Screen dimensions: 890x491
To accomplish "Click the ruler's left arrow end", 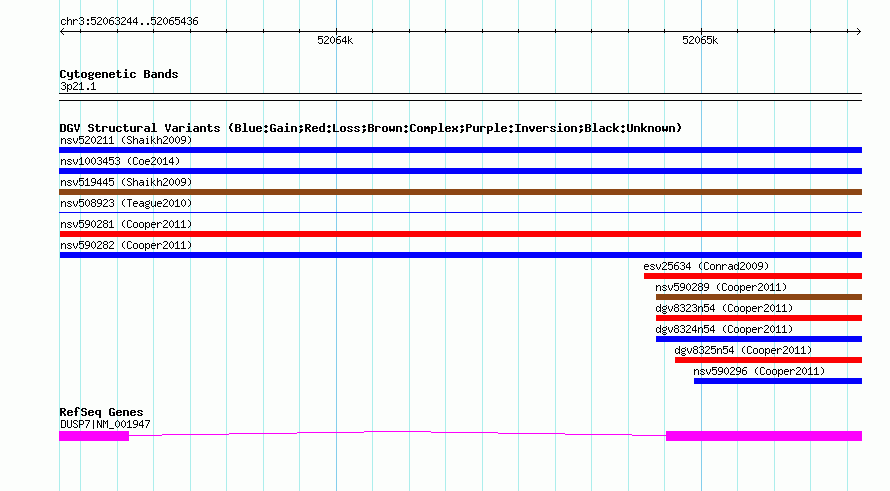I will point(62,32).
